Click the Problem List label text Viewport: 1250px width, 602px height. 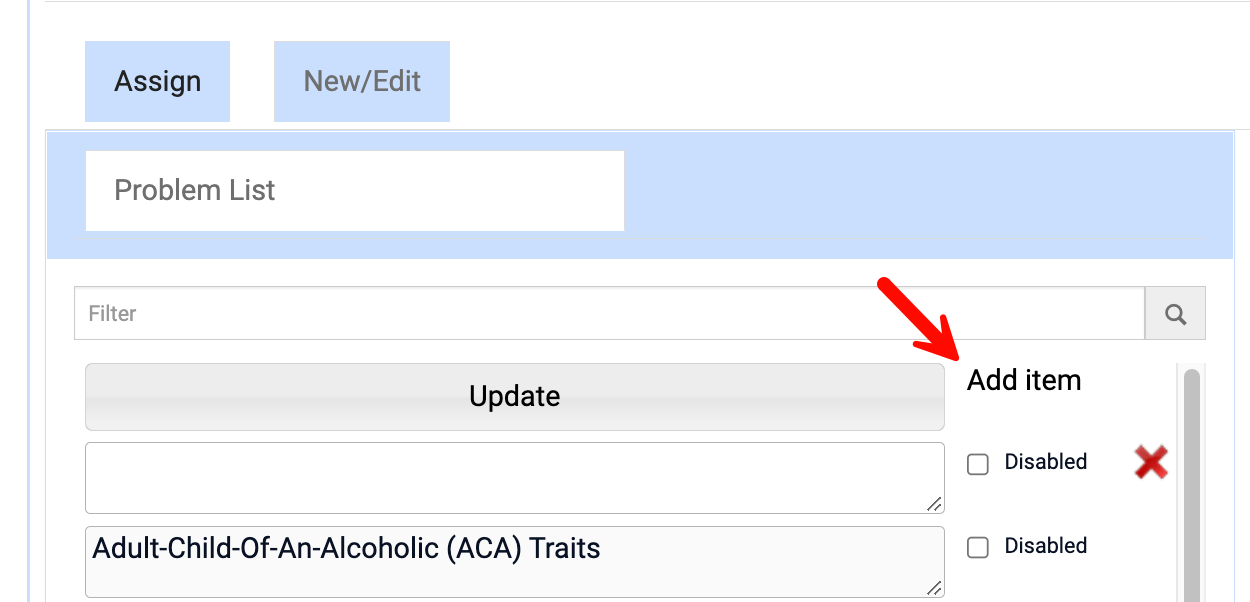(x=195, y=191)
